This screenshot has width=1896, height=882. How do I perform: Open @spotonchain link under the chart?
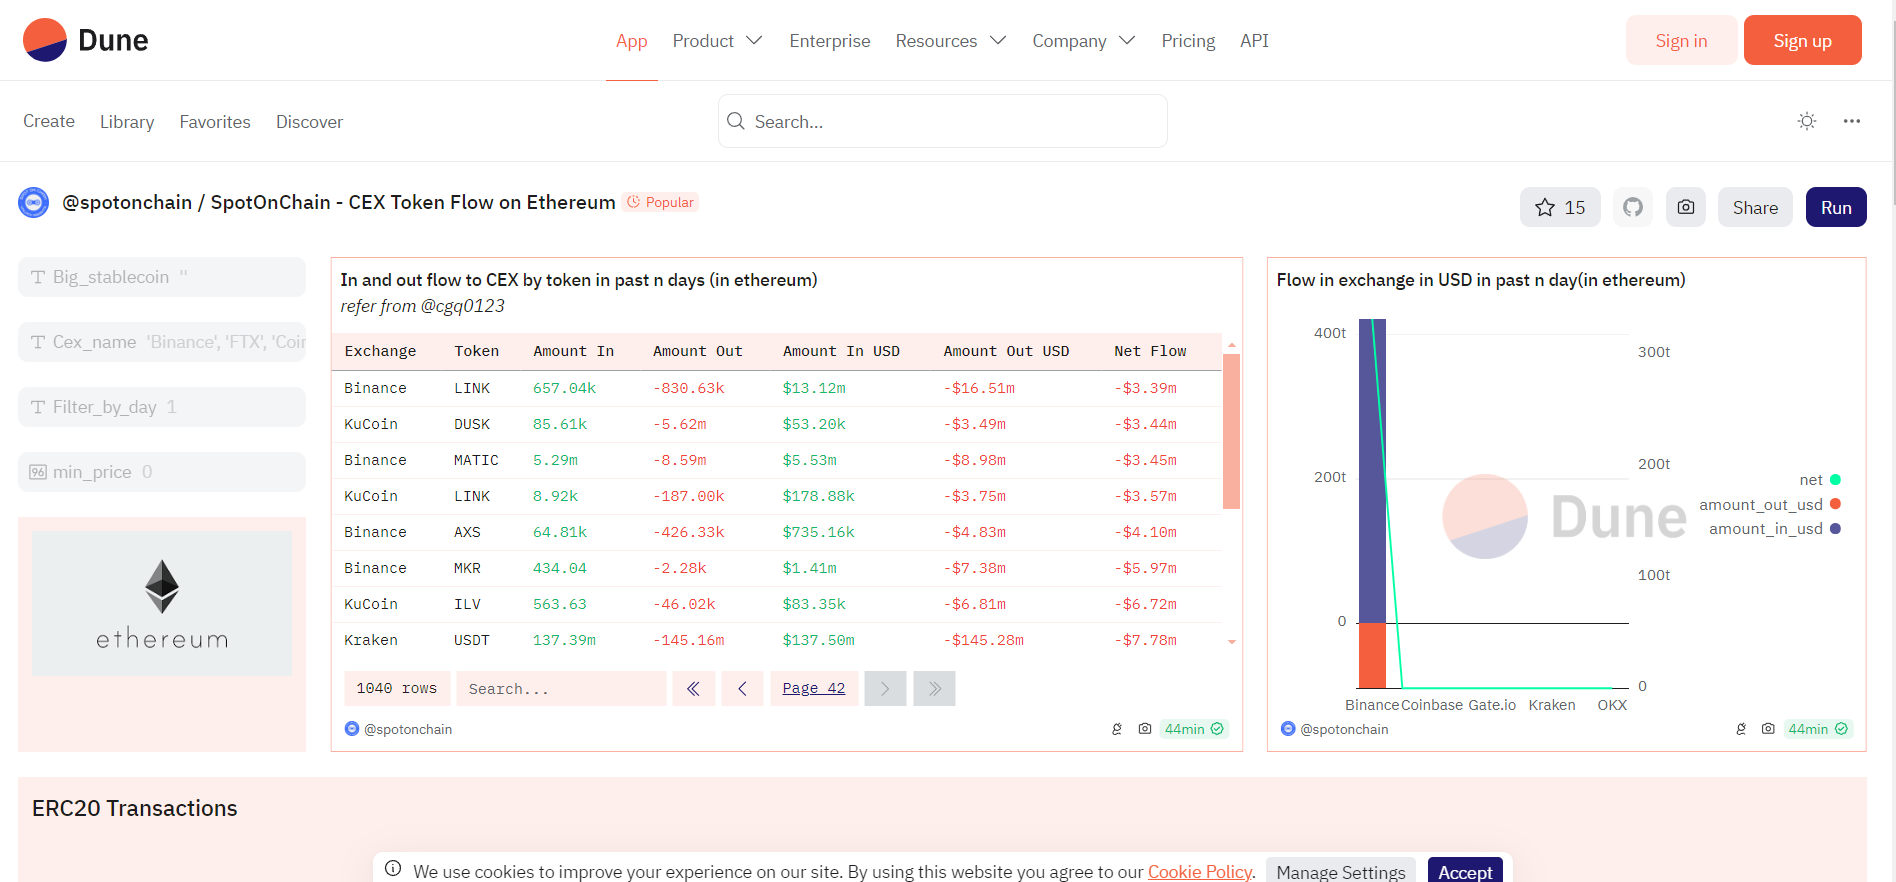(x=1344, y=729)
